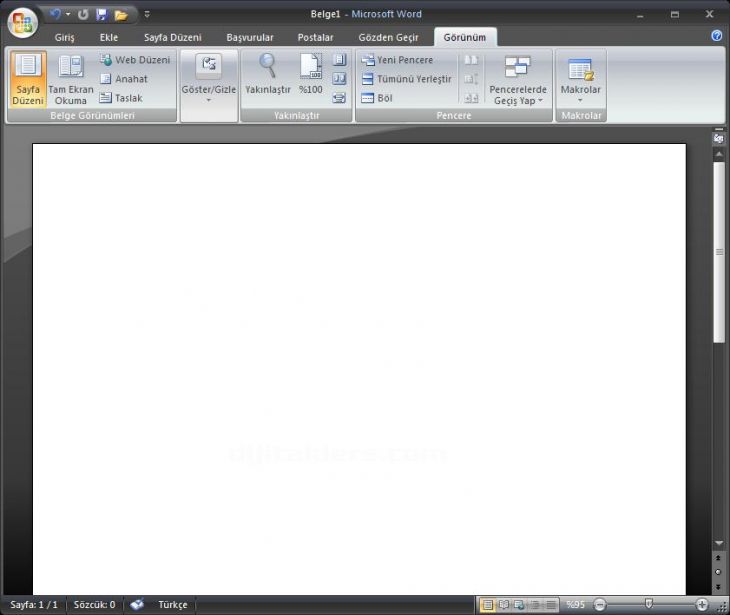Click Yeni Pencere
This screenshot has height=615, width=730.
point(398,60)
